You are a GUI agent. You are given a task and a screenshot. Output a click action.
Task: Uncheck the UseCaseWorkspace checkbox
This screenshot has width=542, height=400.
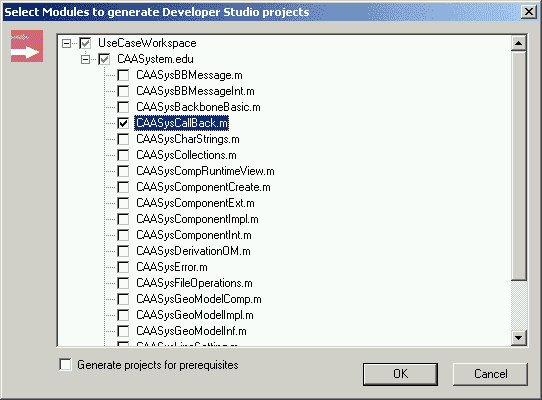[x=85, y=44]
